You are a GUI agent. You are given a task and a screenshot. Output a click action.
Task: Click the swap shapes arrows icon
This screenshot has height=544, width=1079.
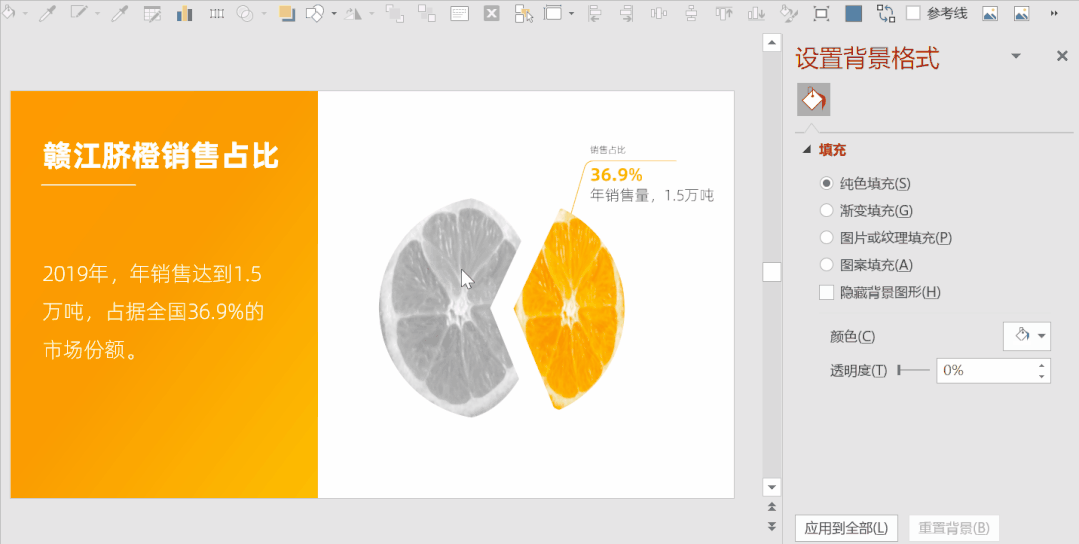coord(886,13)
